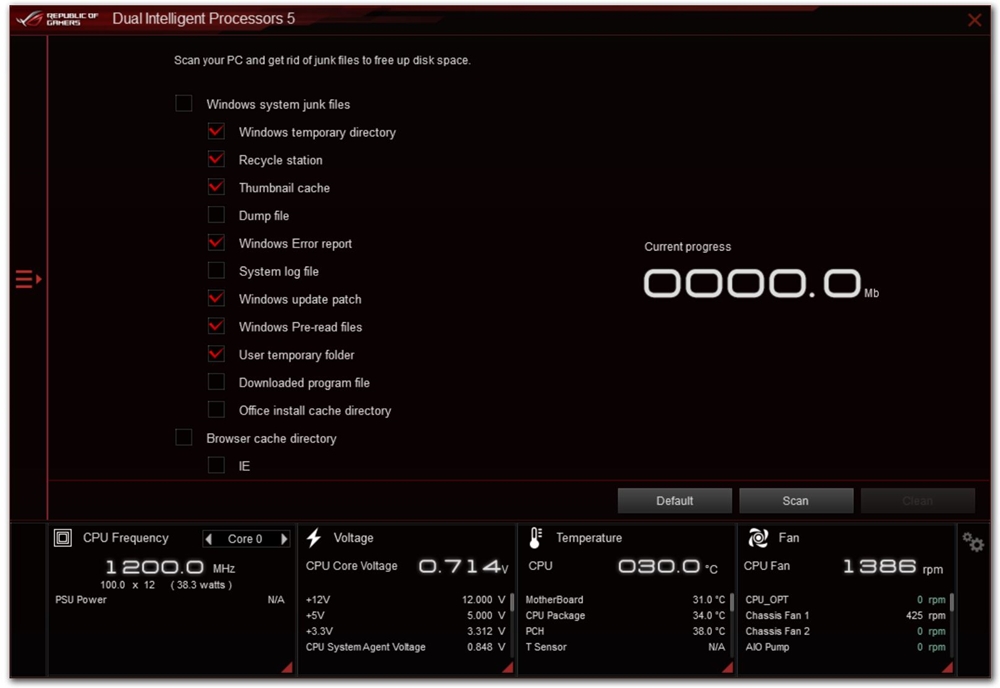Screen dimensions: 1000x688
Task: Click the Current progress label
Action: point(688,247)
